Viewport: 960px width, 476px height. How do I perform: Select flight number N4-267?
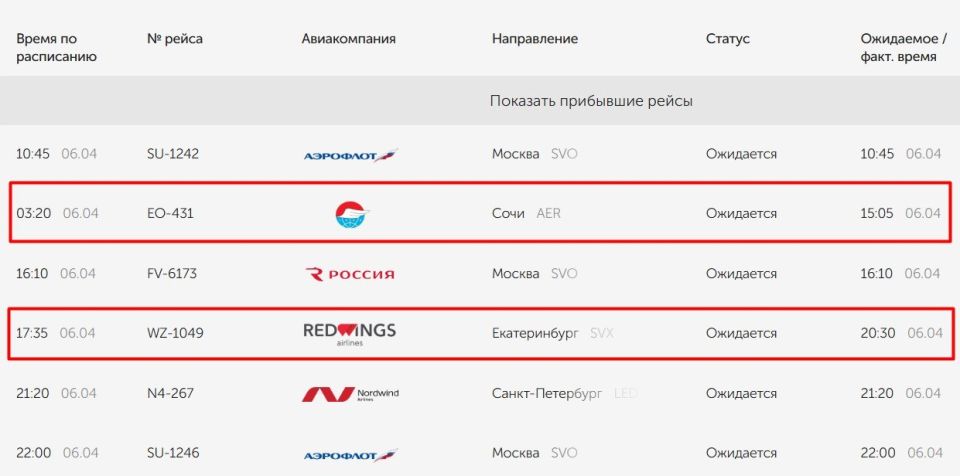coord(170,393)
